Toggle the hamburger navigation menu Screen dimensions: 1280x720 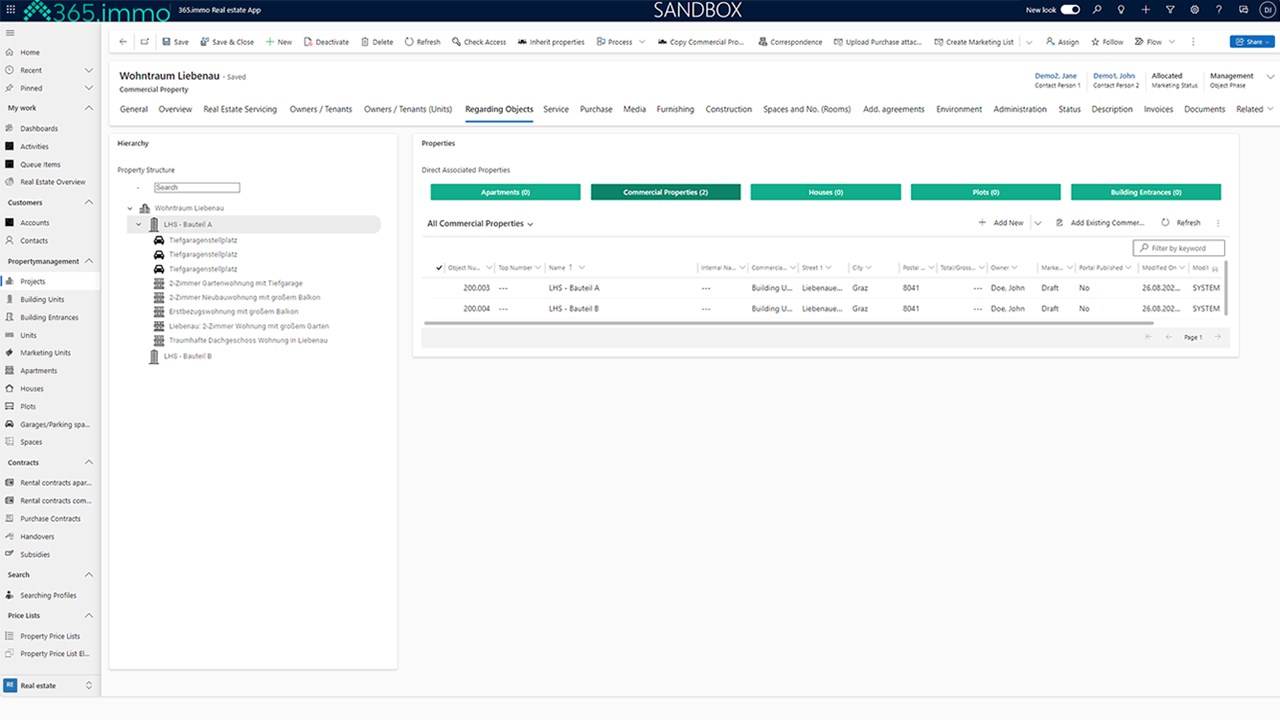pos(10,33)
